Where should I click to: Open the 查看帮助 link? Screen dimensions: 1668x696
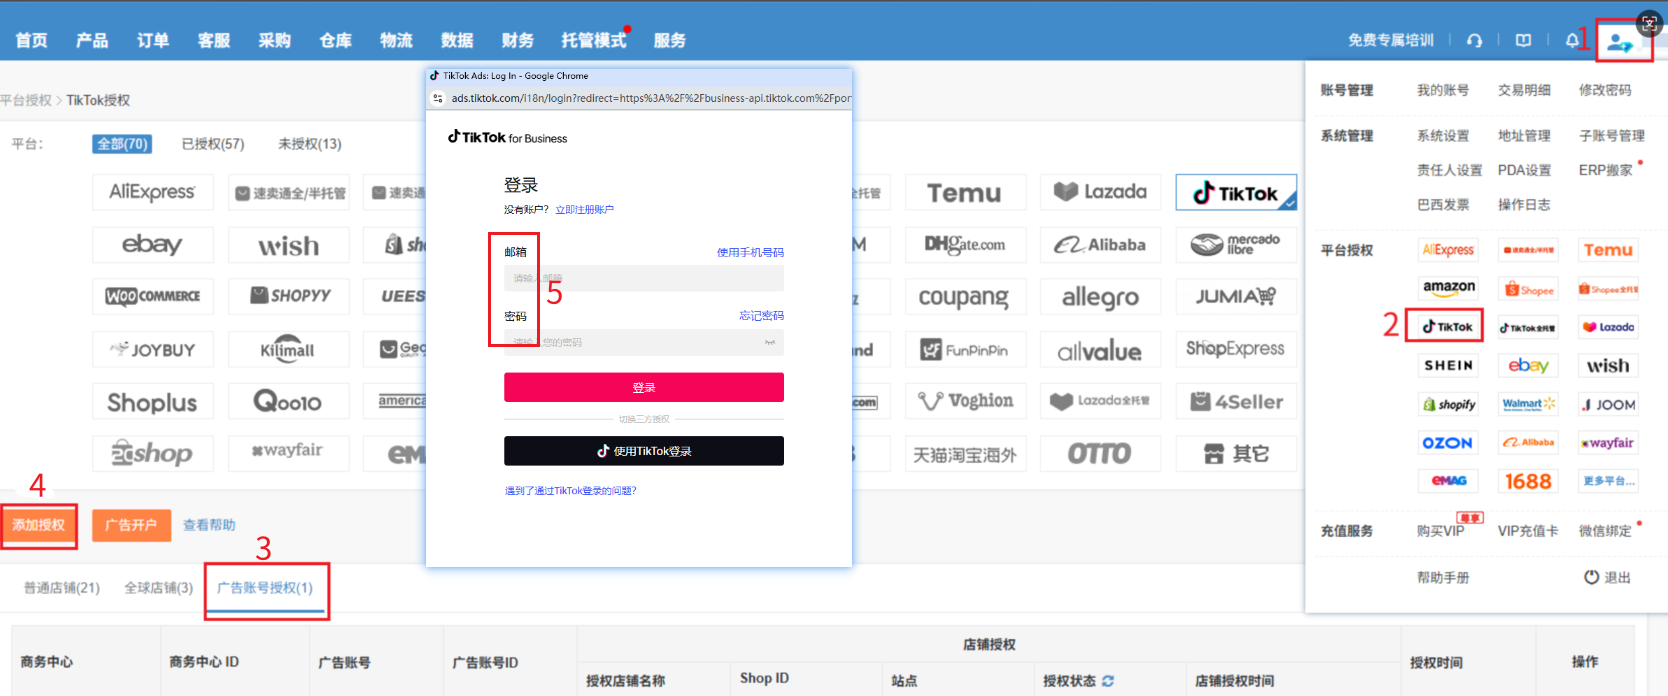[210, 525]
